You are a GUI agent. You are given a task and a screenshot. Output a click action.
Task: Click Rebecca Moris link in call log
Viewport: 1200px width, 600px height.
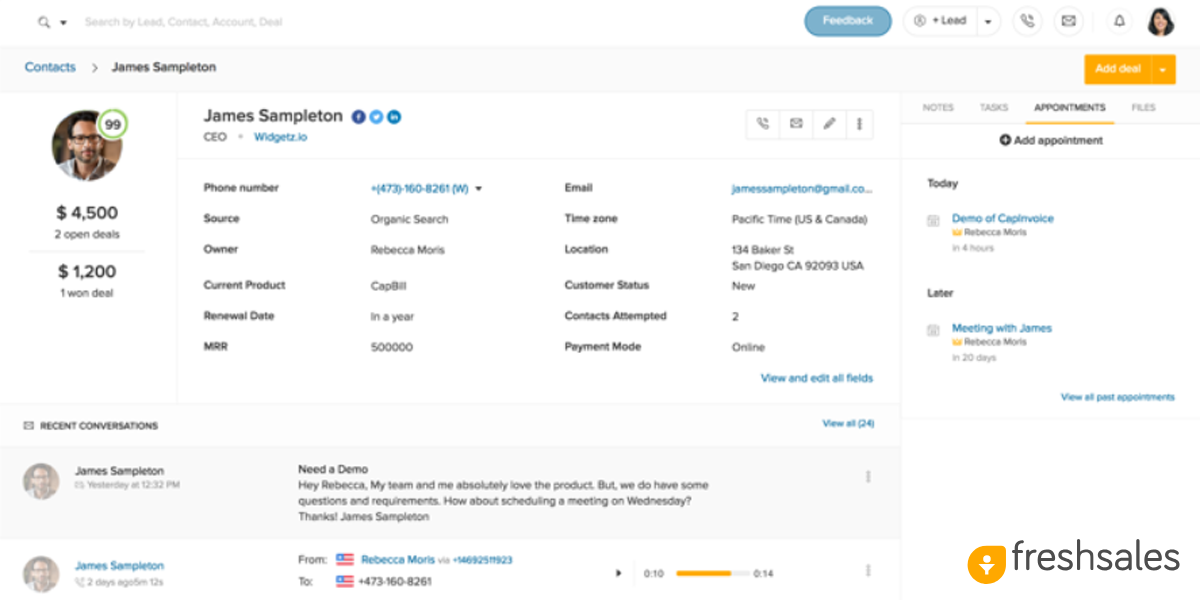(398, 560)
